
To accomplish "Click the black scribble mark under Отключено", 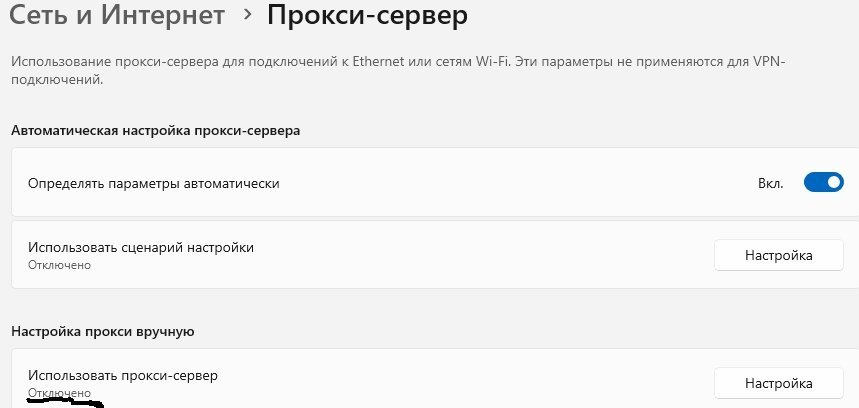I will 65,404.
